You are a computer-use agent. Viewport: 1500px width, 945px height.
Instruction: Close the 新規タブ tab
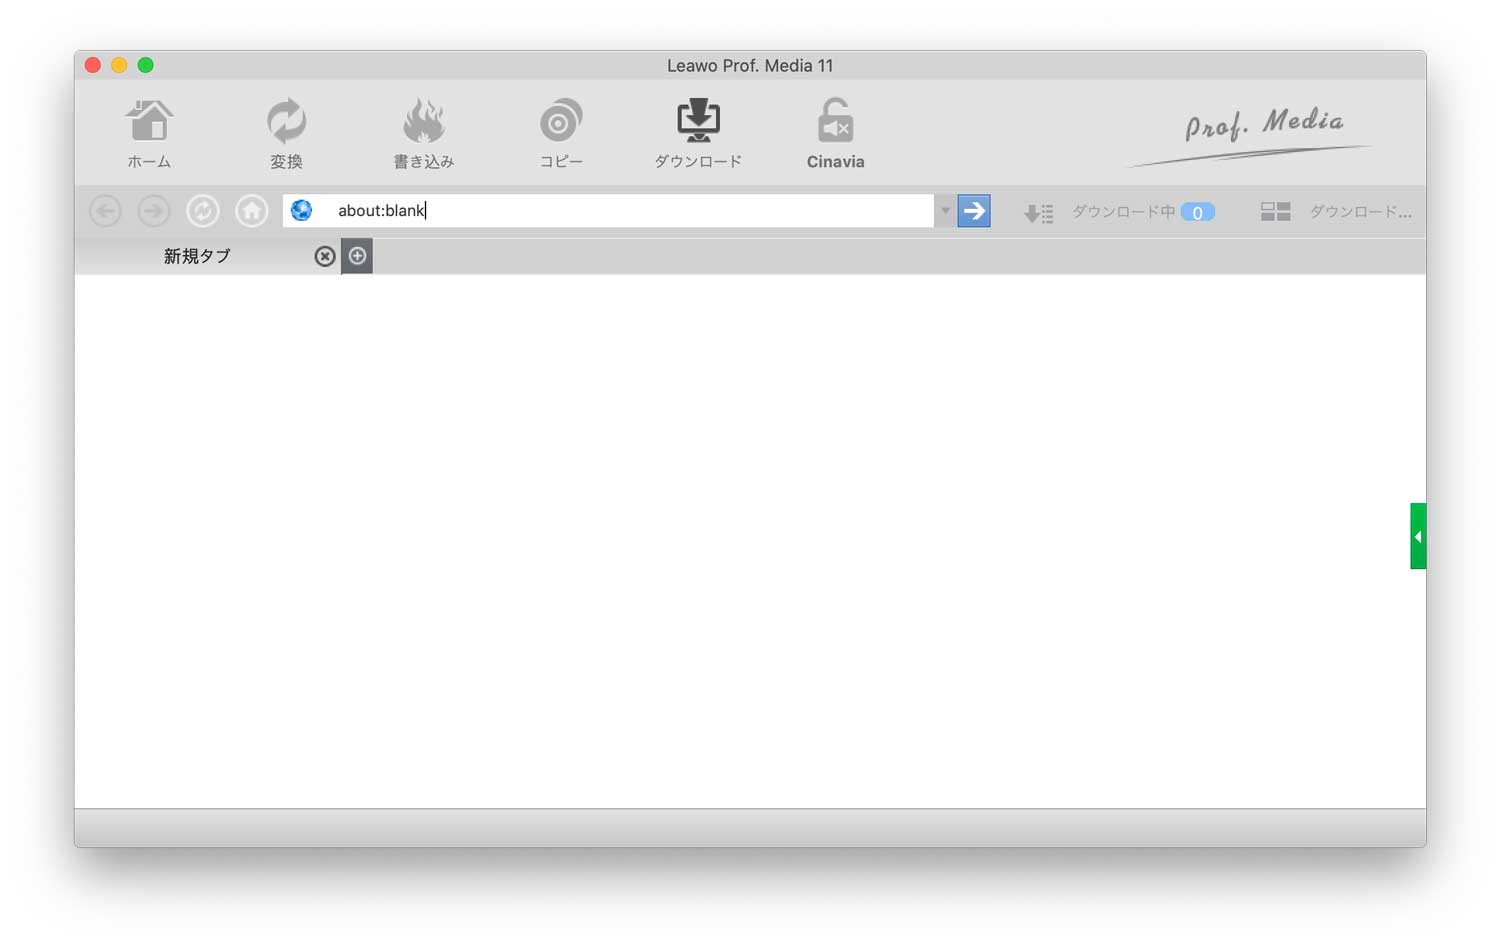pyautogui.click(x=324, y=257)
